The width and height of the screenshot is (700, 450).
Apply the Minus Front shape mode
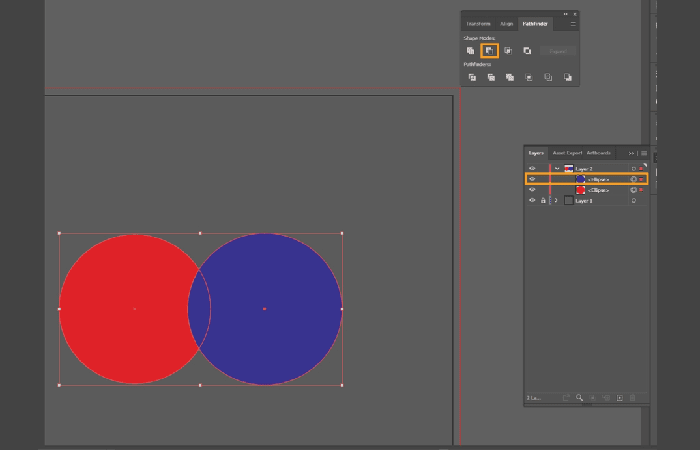(x=489, y=51)
